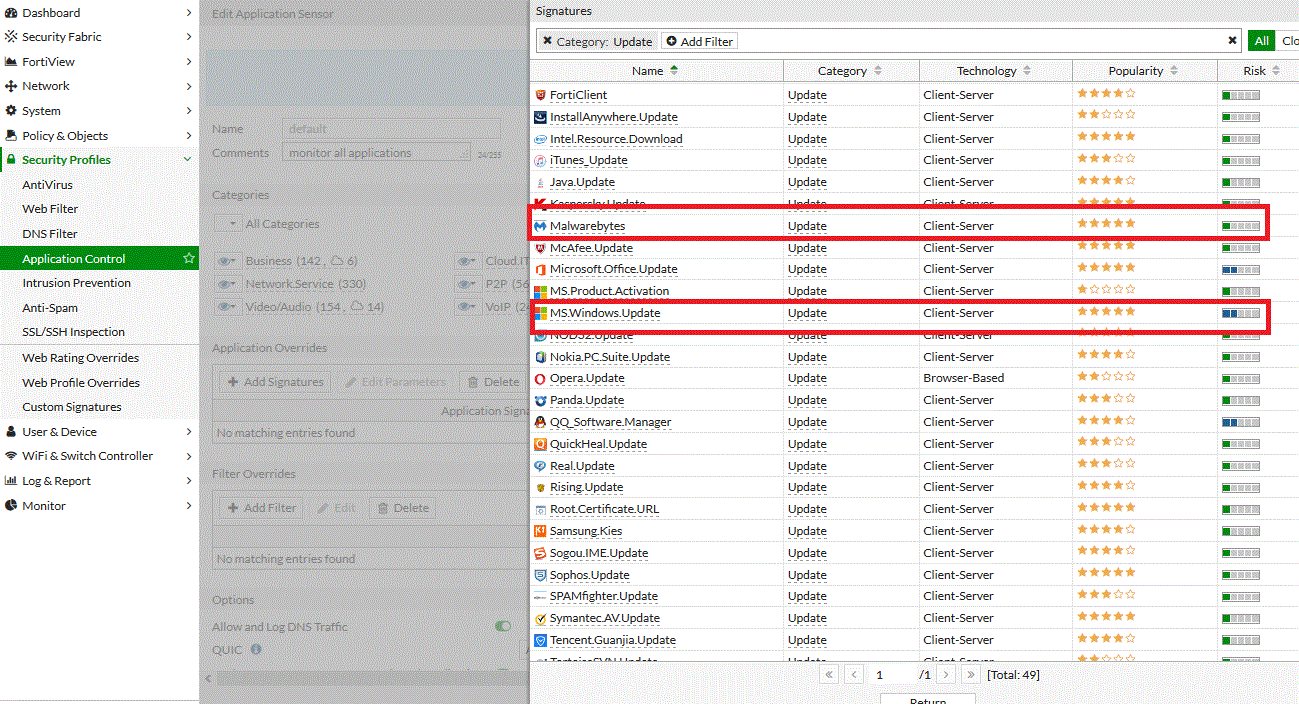Open the Web Filter menu item

[x=50, y=209]
